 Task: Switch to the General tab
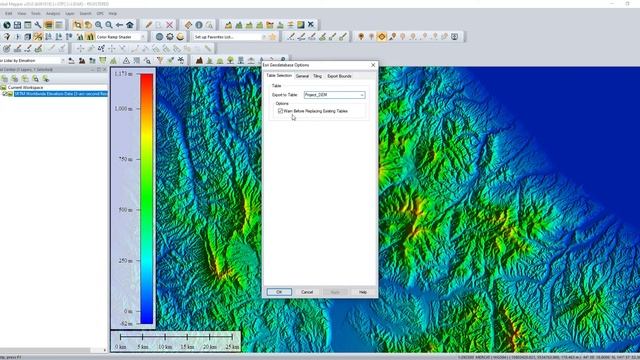pos(302,76)
